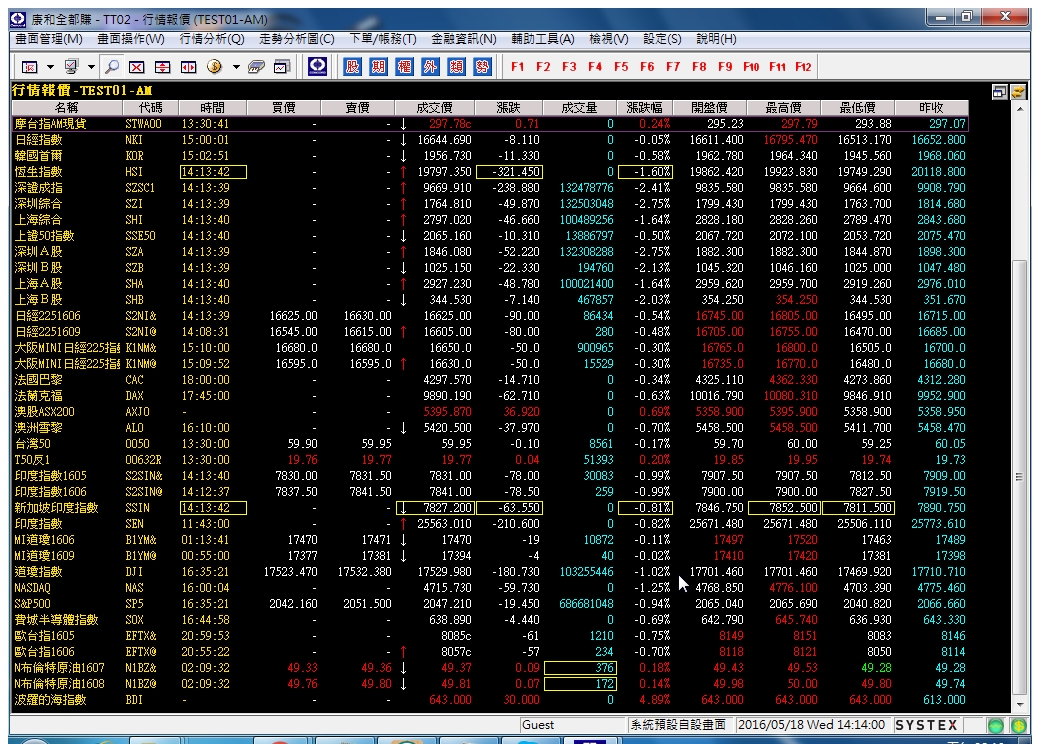
Task: Select the 勢 trend category button
Action: (482, 66)
